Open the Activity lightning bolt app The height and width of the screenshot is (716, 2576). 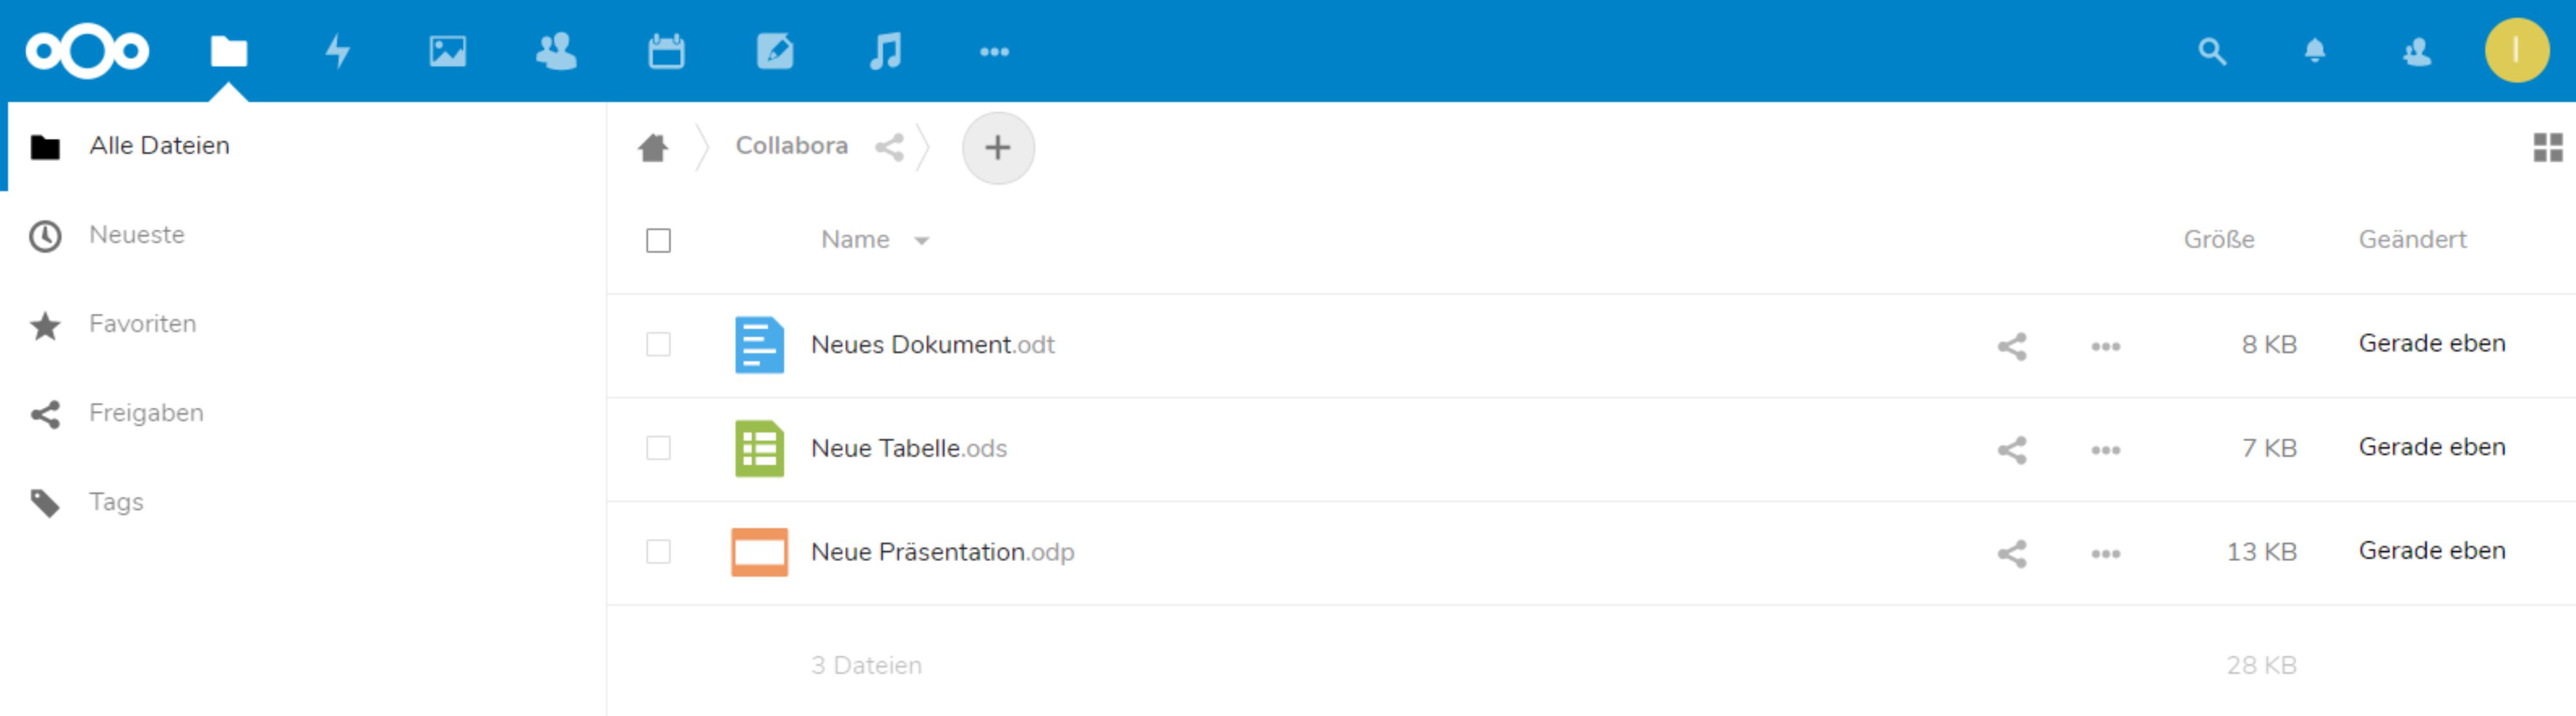[x=338, y=51]
